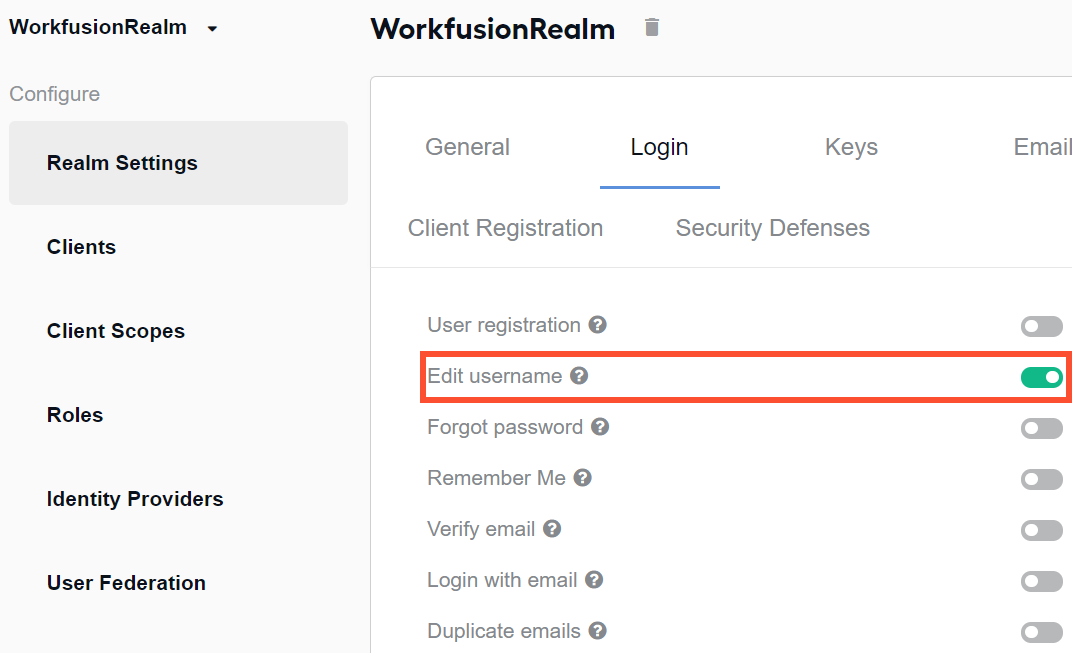Open the Keys tab
This screenshot has width=1072, height=653.
click(851, 147)
